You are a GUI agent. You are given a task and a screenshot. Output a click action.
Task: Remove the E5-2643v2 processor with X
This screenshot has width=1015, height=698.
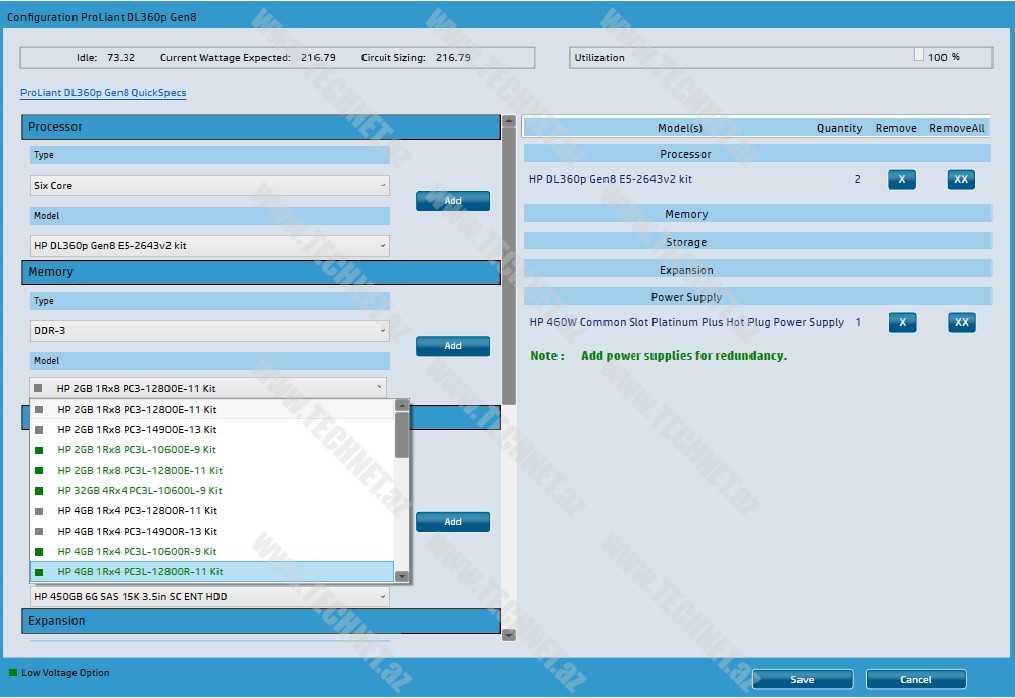coord(901,180)
